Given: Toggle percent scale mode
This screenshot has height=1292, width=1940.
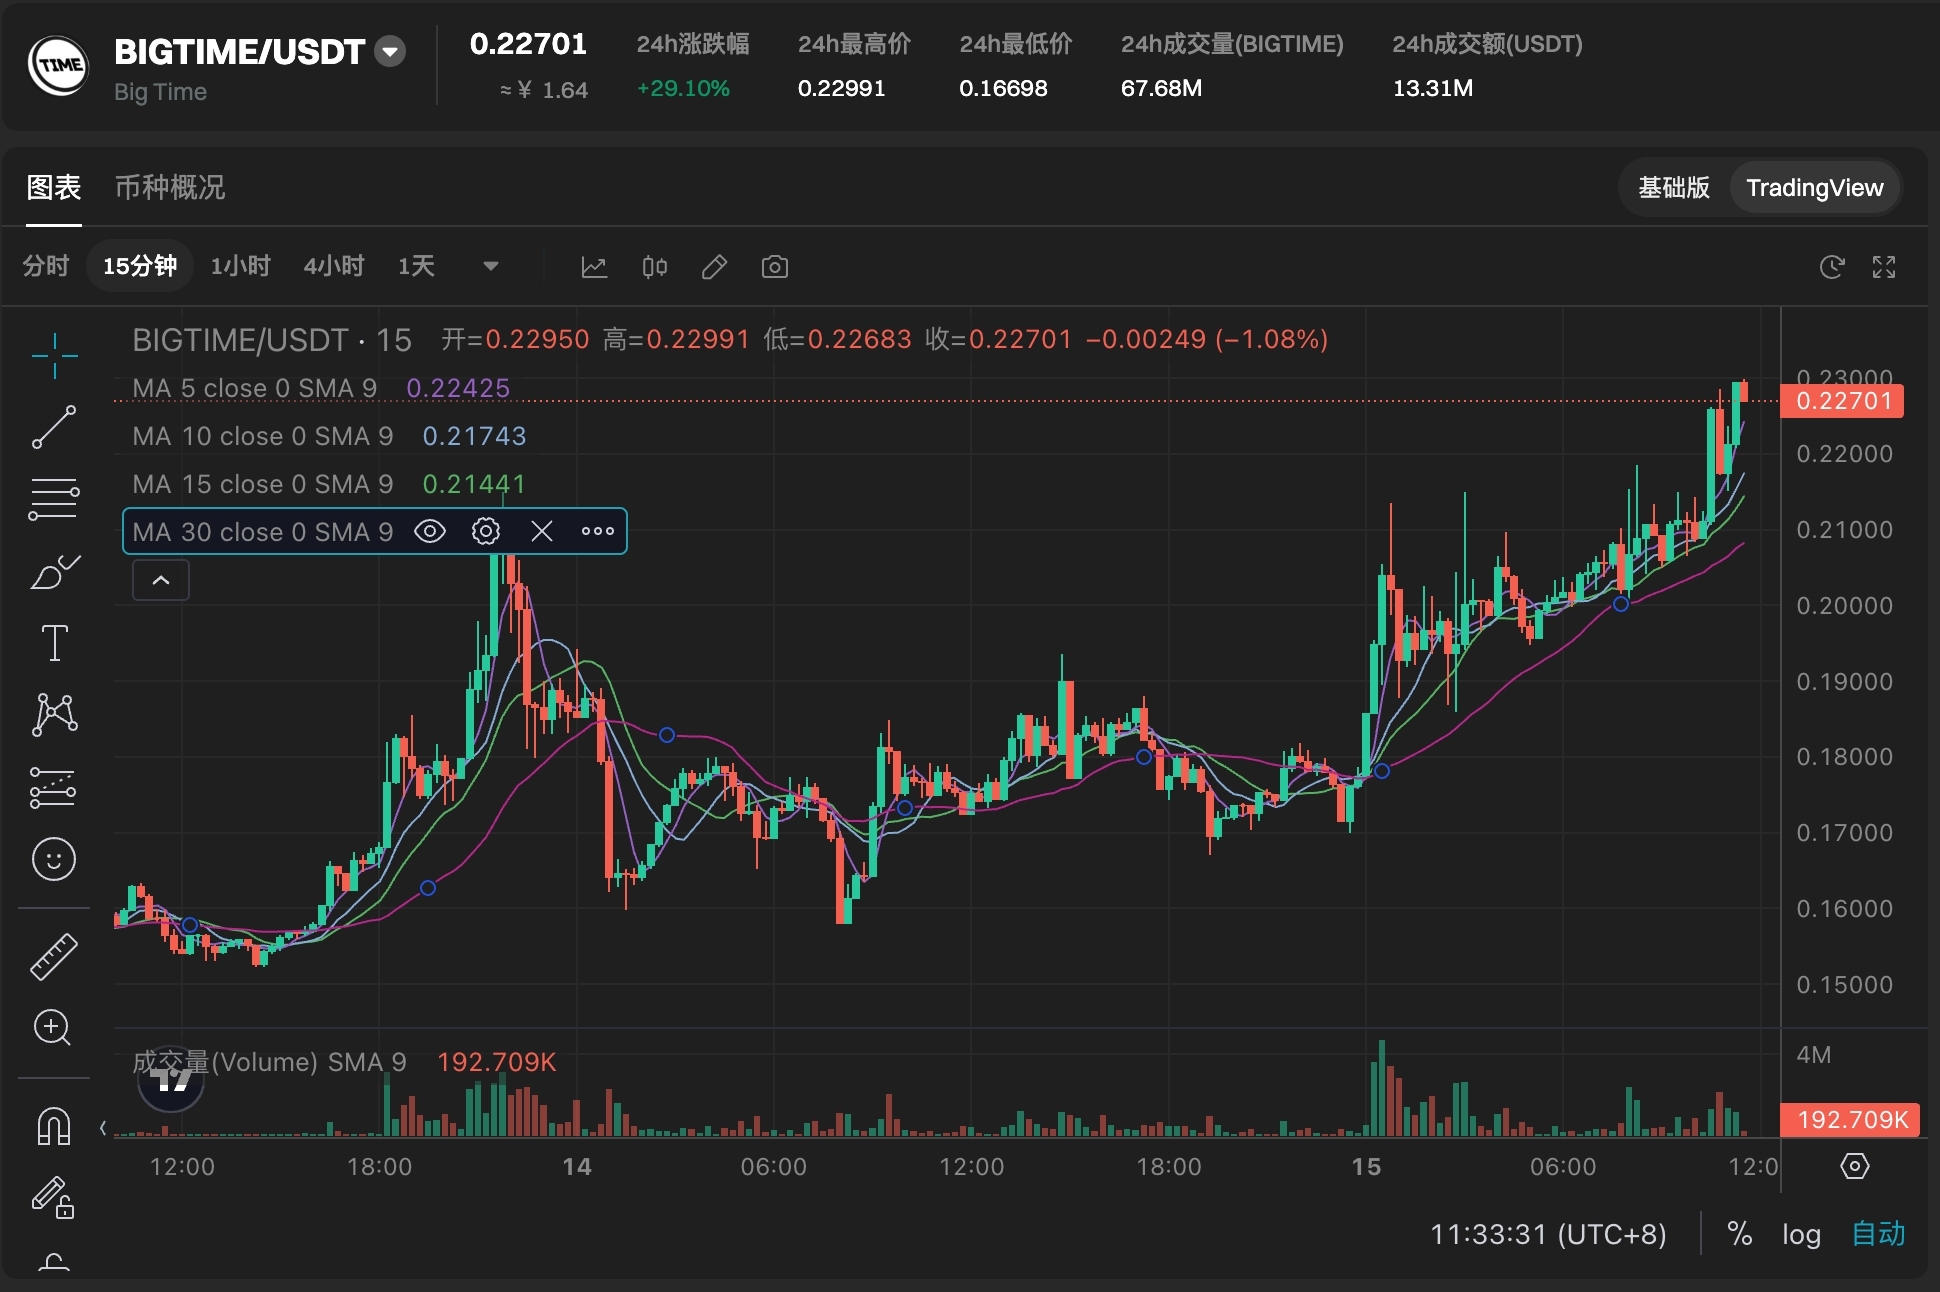Looking at the screenshot, I should pos(1740,1234).
